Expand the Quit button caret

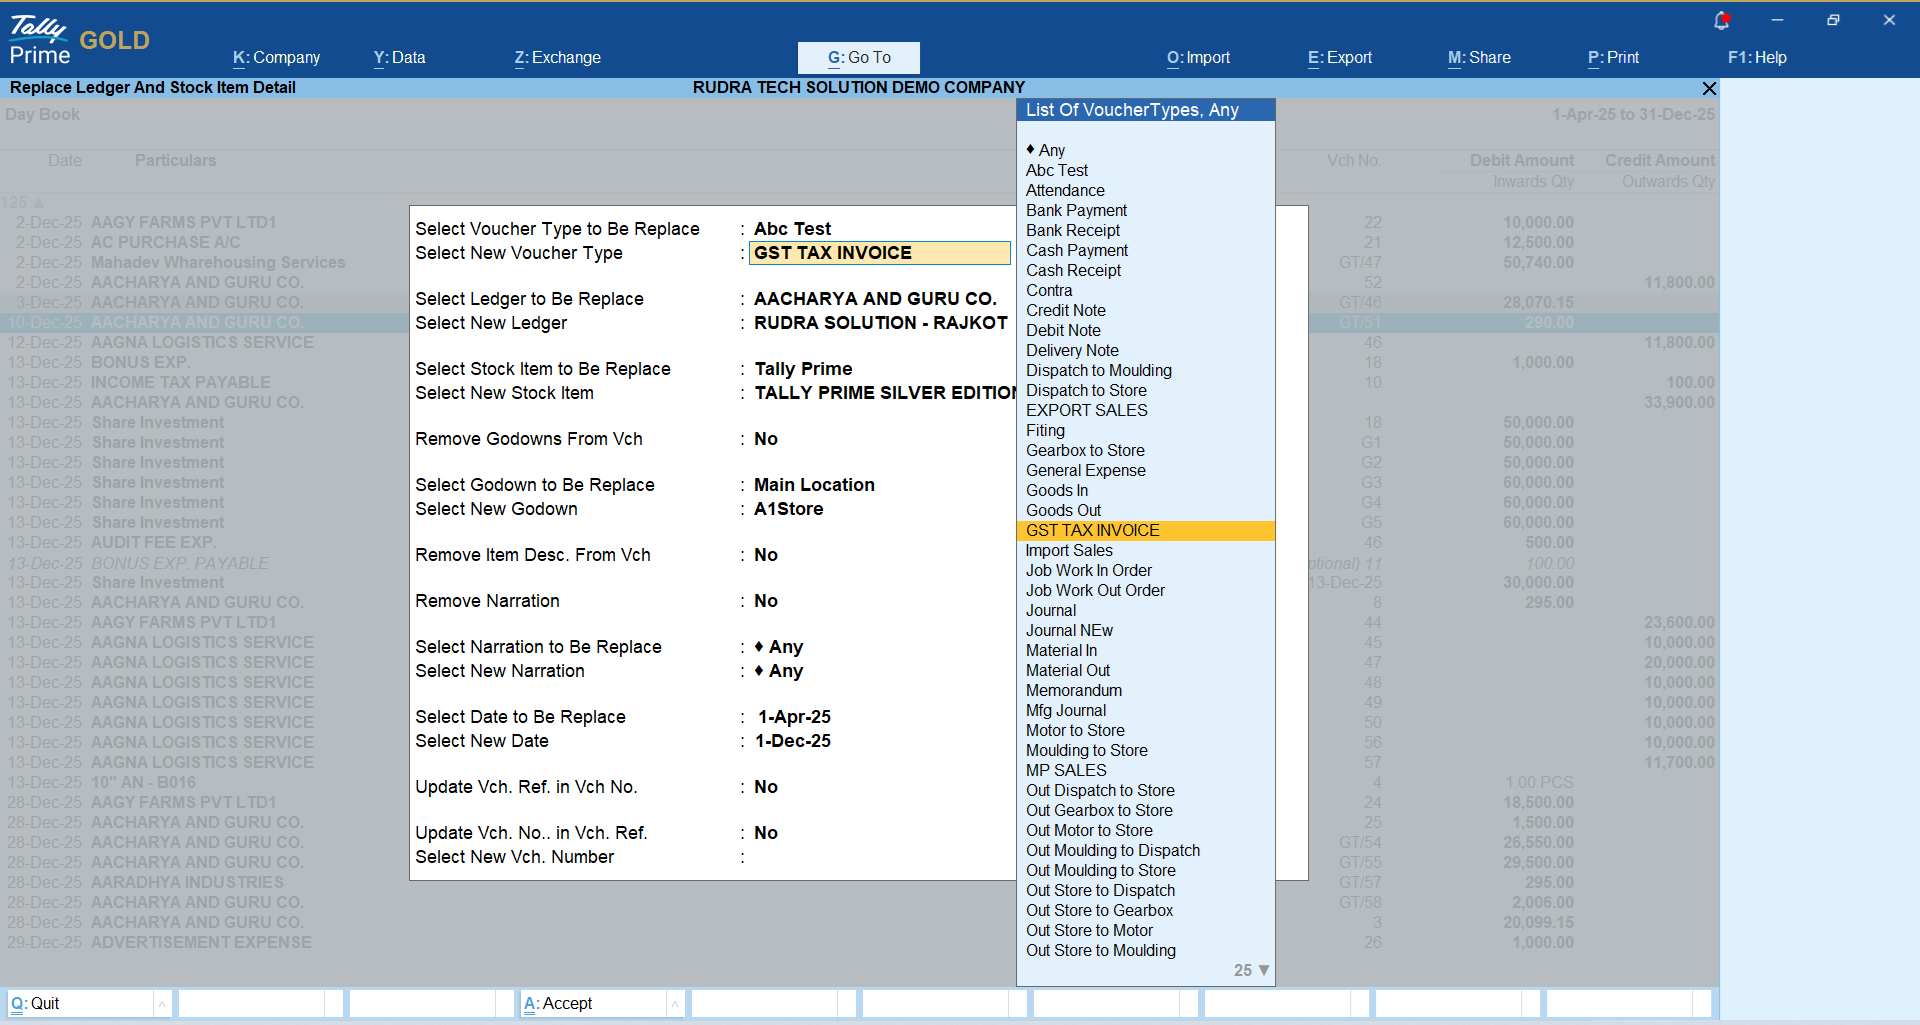162,1003
